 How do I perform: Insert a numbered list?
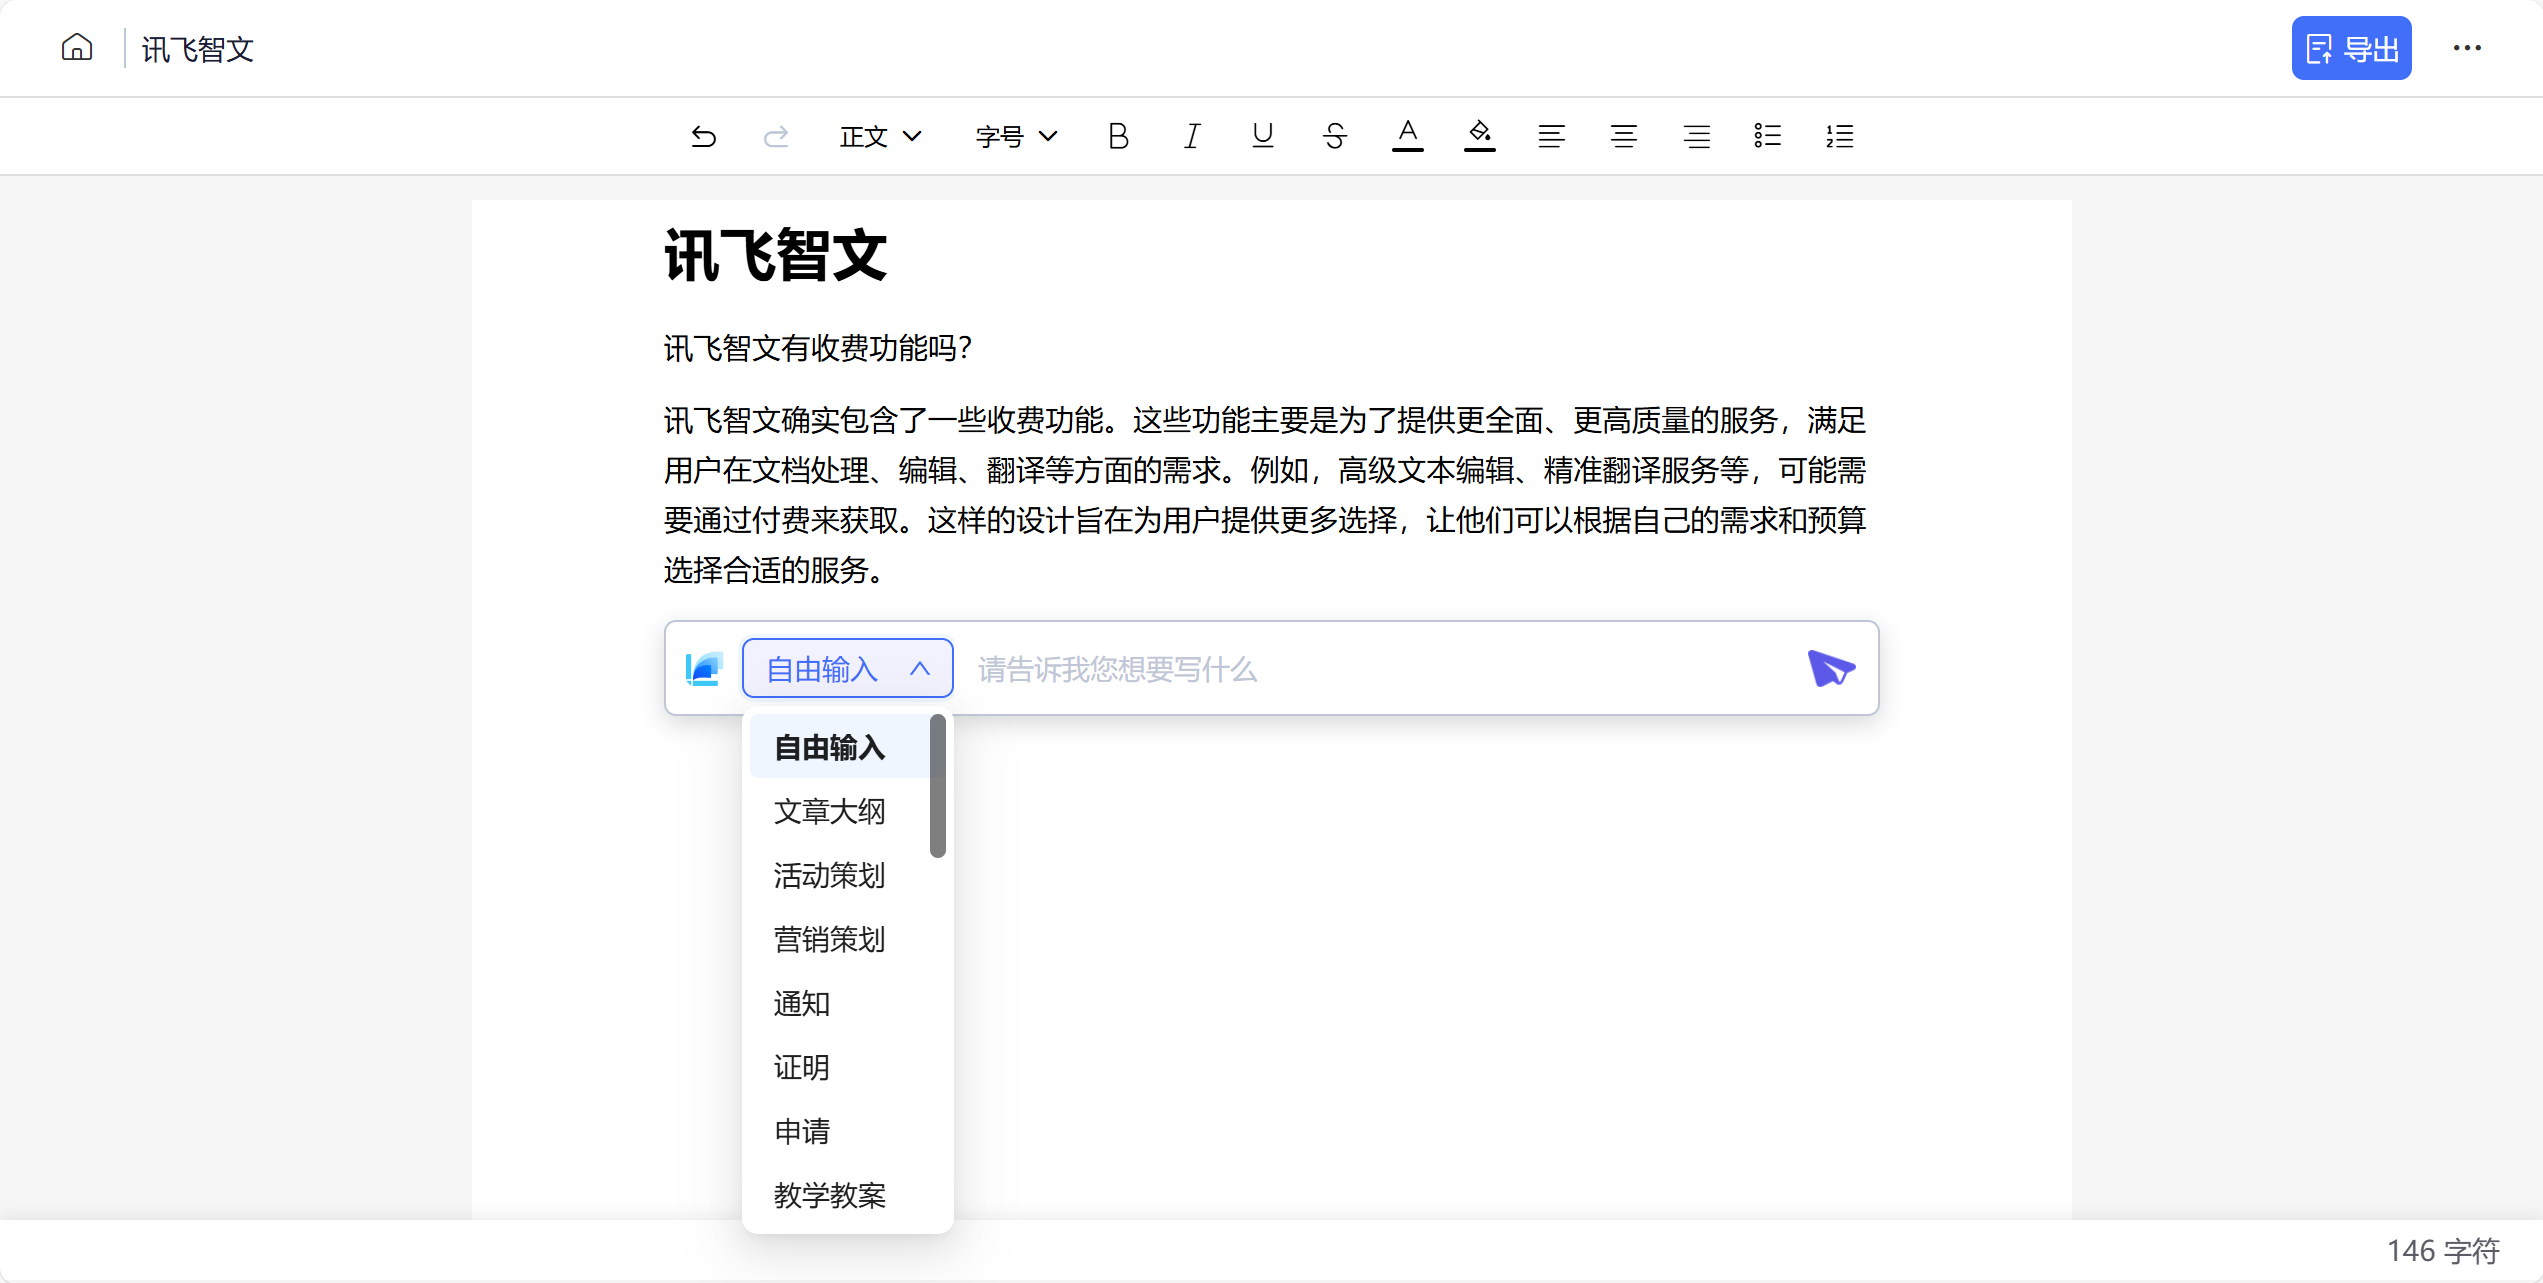click(x=1840, y=136)
